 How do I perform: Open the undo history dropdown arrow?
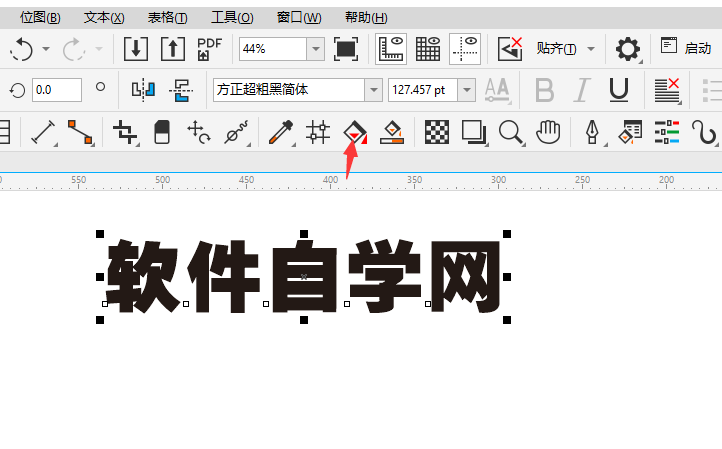[x=46, y=48]
